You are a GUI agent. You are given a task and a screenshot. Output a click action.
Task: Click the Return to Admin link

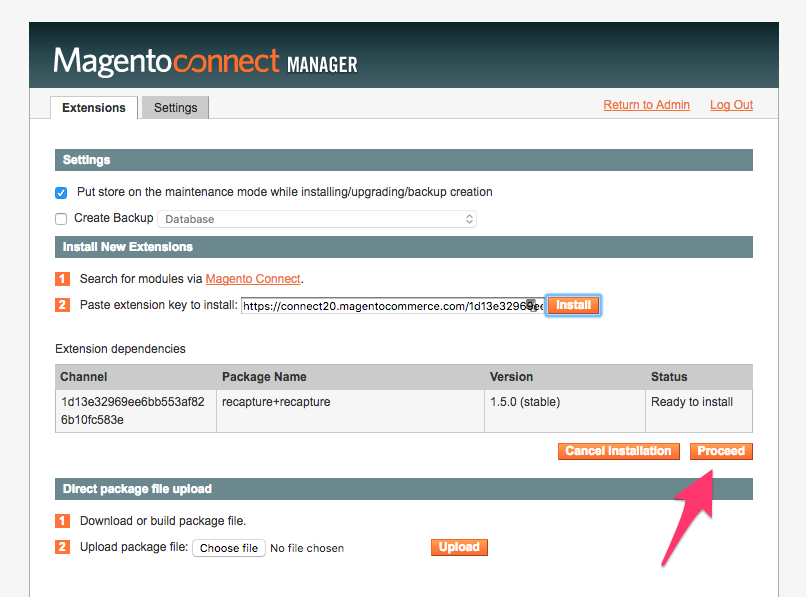click(x=646, y=105)
